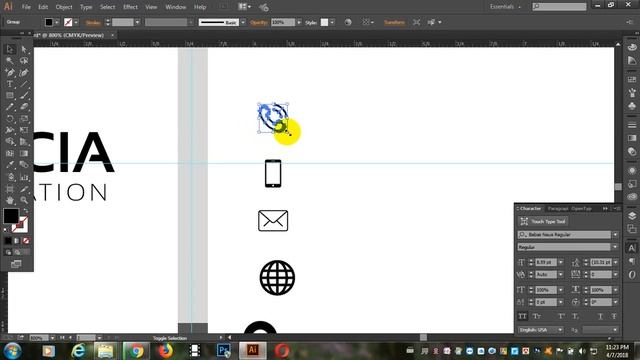The width and height of the screenshot is (640, 360).
Task: Open the Layers panel icon in right dock
Action: point(632,216)
